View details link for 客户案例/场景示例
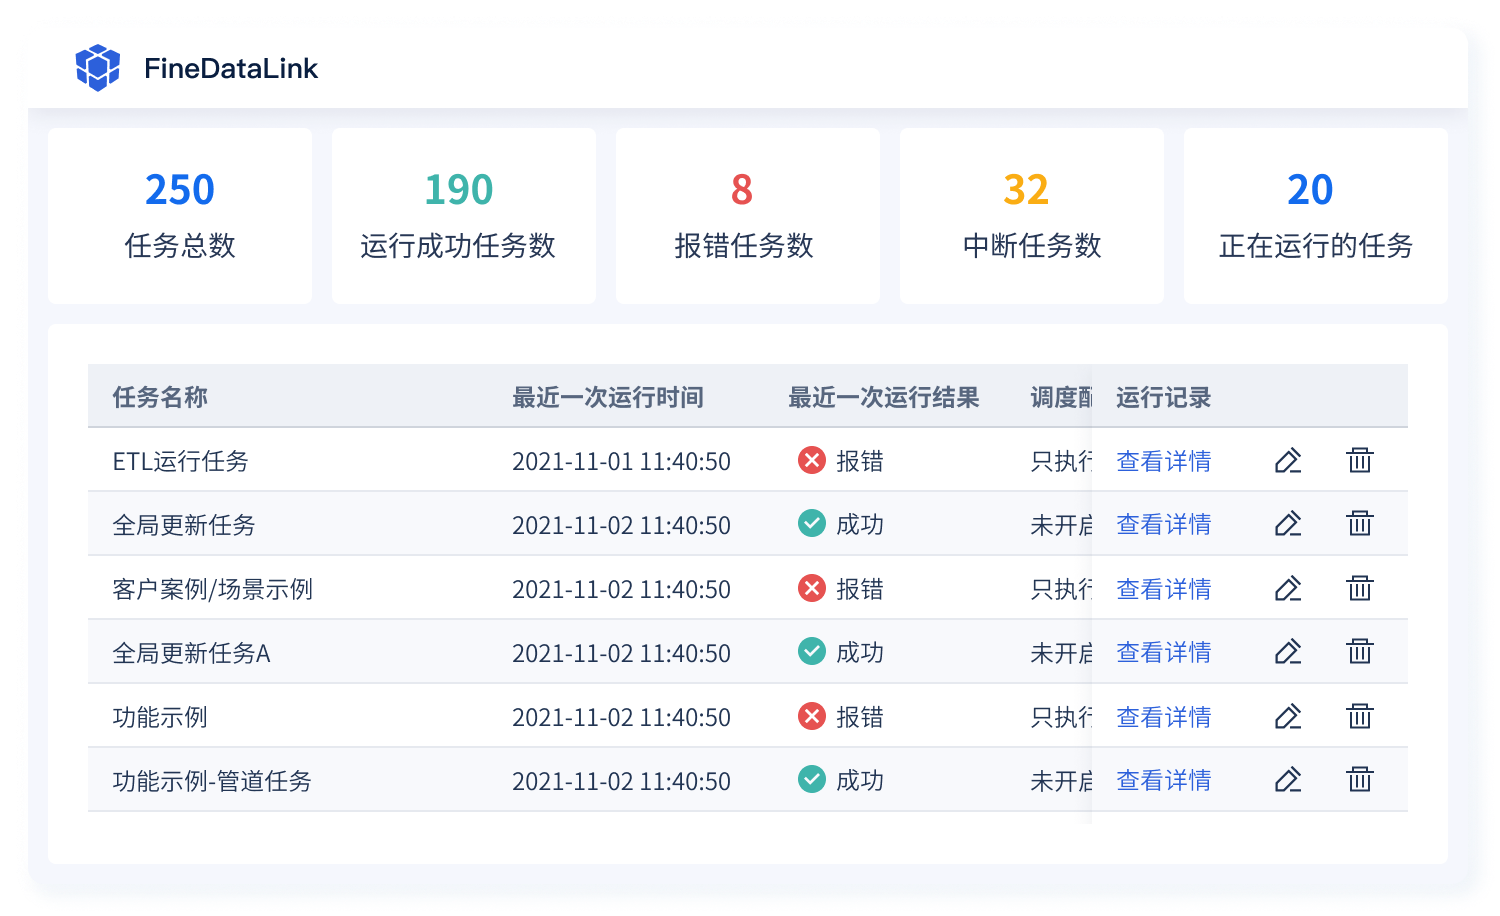The image size is (1500, 916). point(1163,589)
